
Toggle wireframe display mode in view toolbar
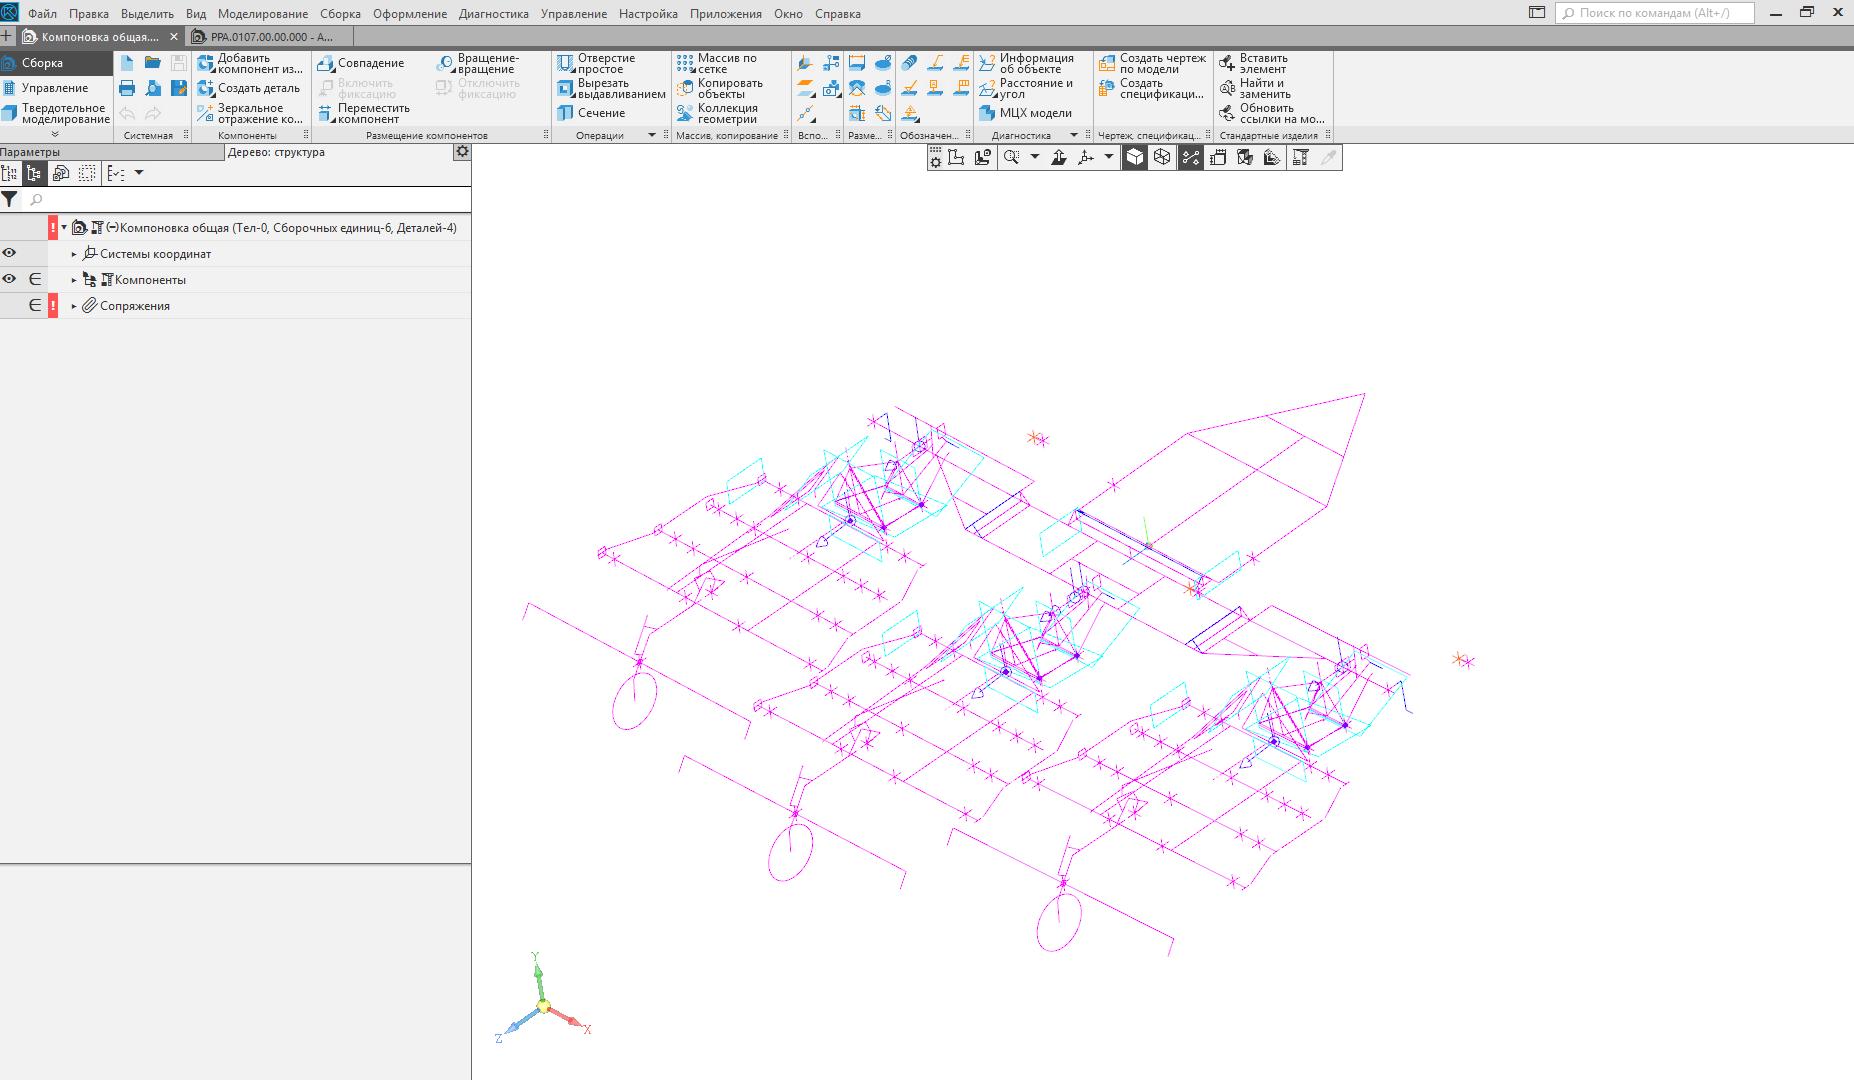point(1162,157)
